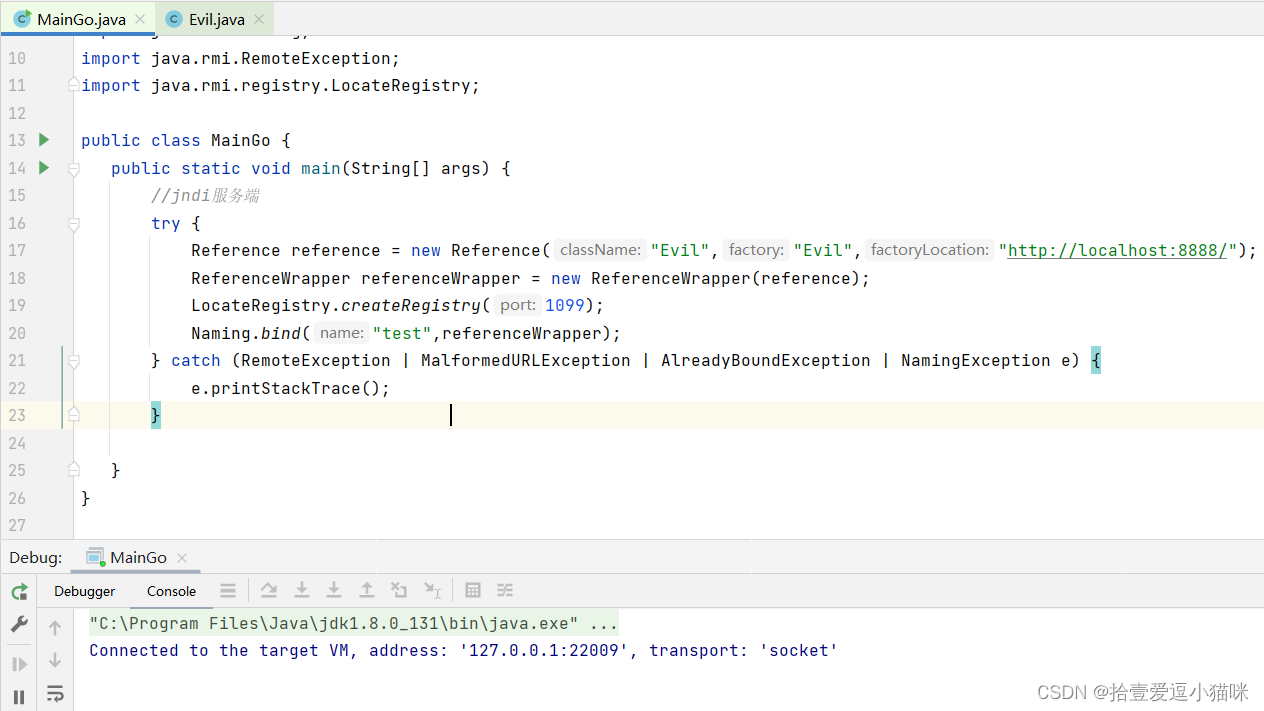1264x711 pixels.
Task: Click Trace Current Stream Chain icon
Action: (x=506, y=591)
